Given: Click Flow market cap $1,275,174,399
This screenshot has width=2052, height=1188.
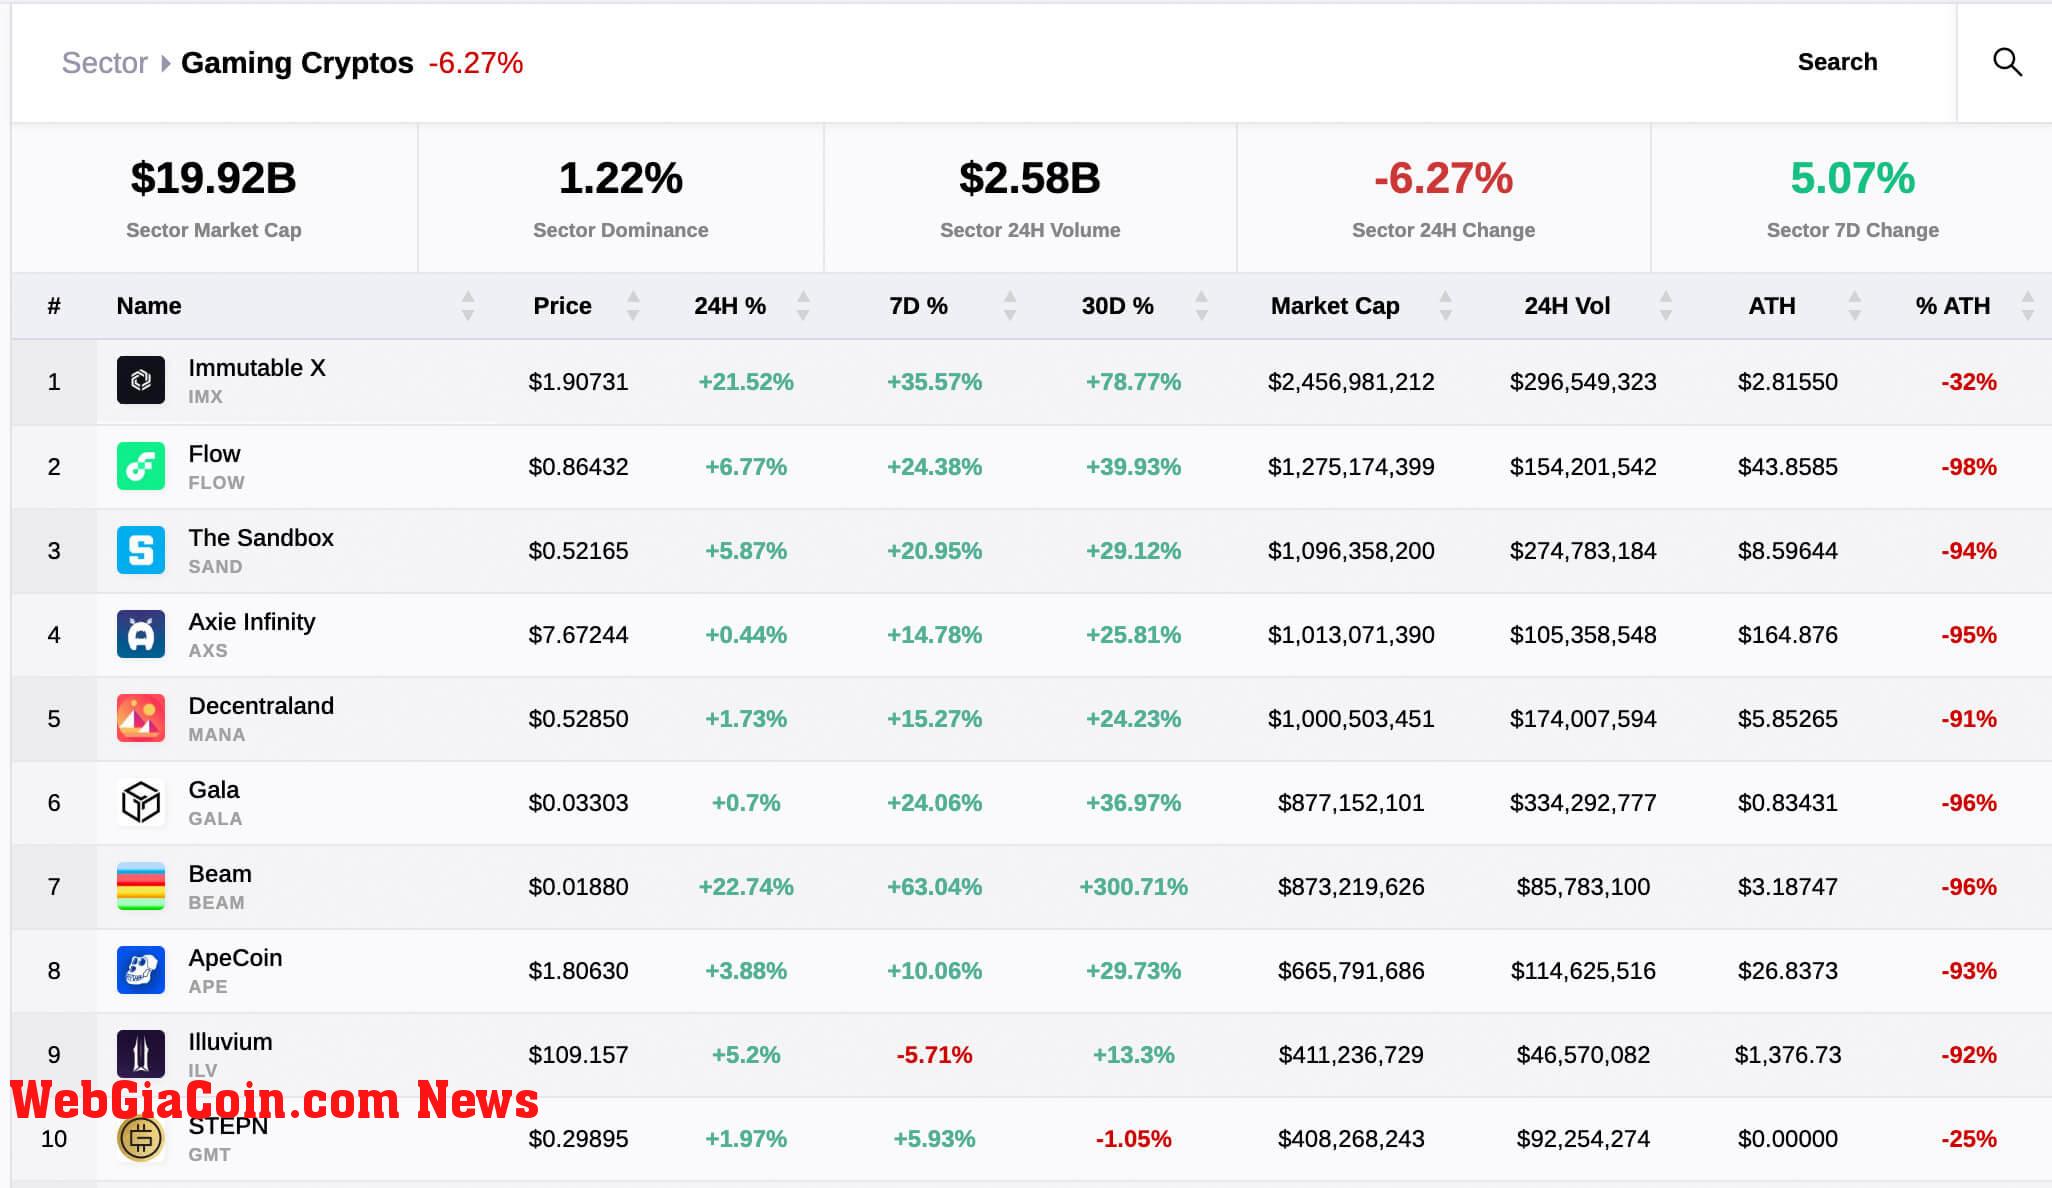Looking at the screenshot, I should [1351, 467].
